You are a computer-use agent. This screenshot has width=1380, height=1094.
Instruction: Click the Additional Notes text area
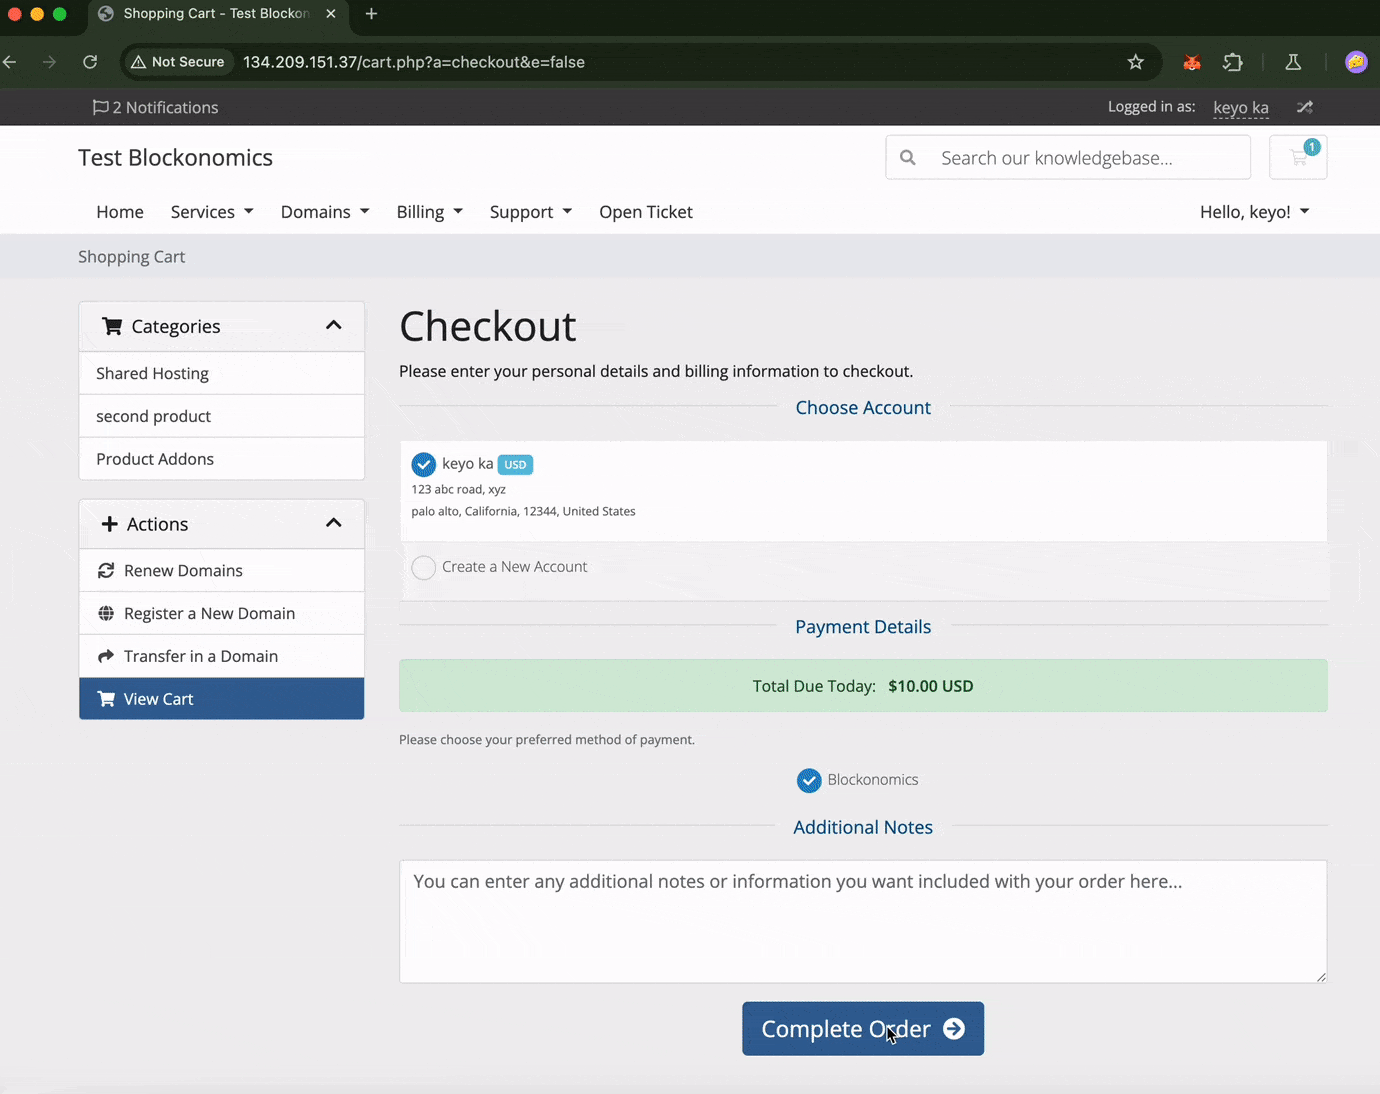[863, 921]
